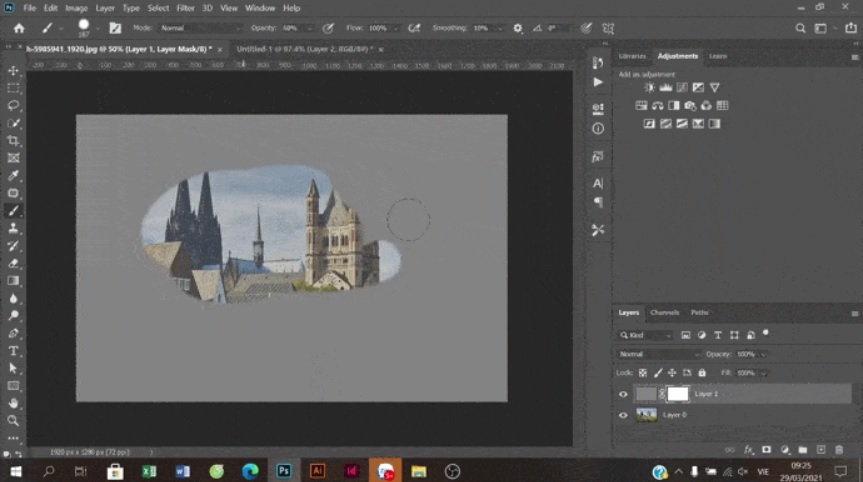This screenshot has width=863, height=482.
Task: Select the Eyedropper tool
Action: point(14,175)
